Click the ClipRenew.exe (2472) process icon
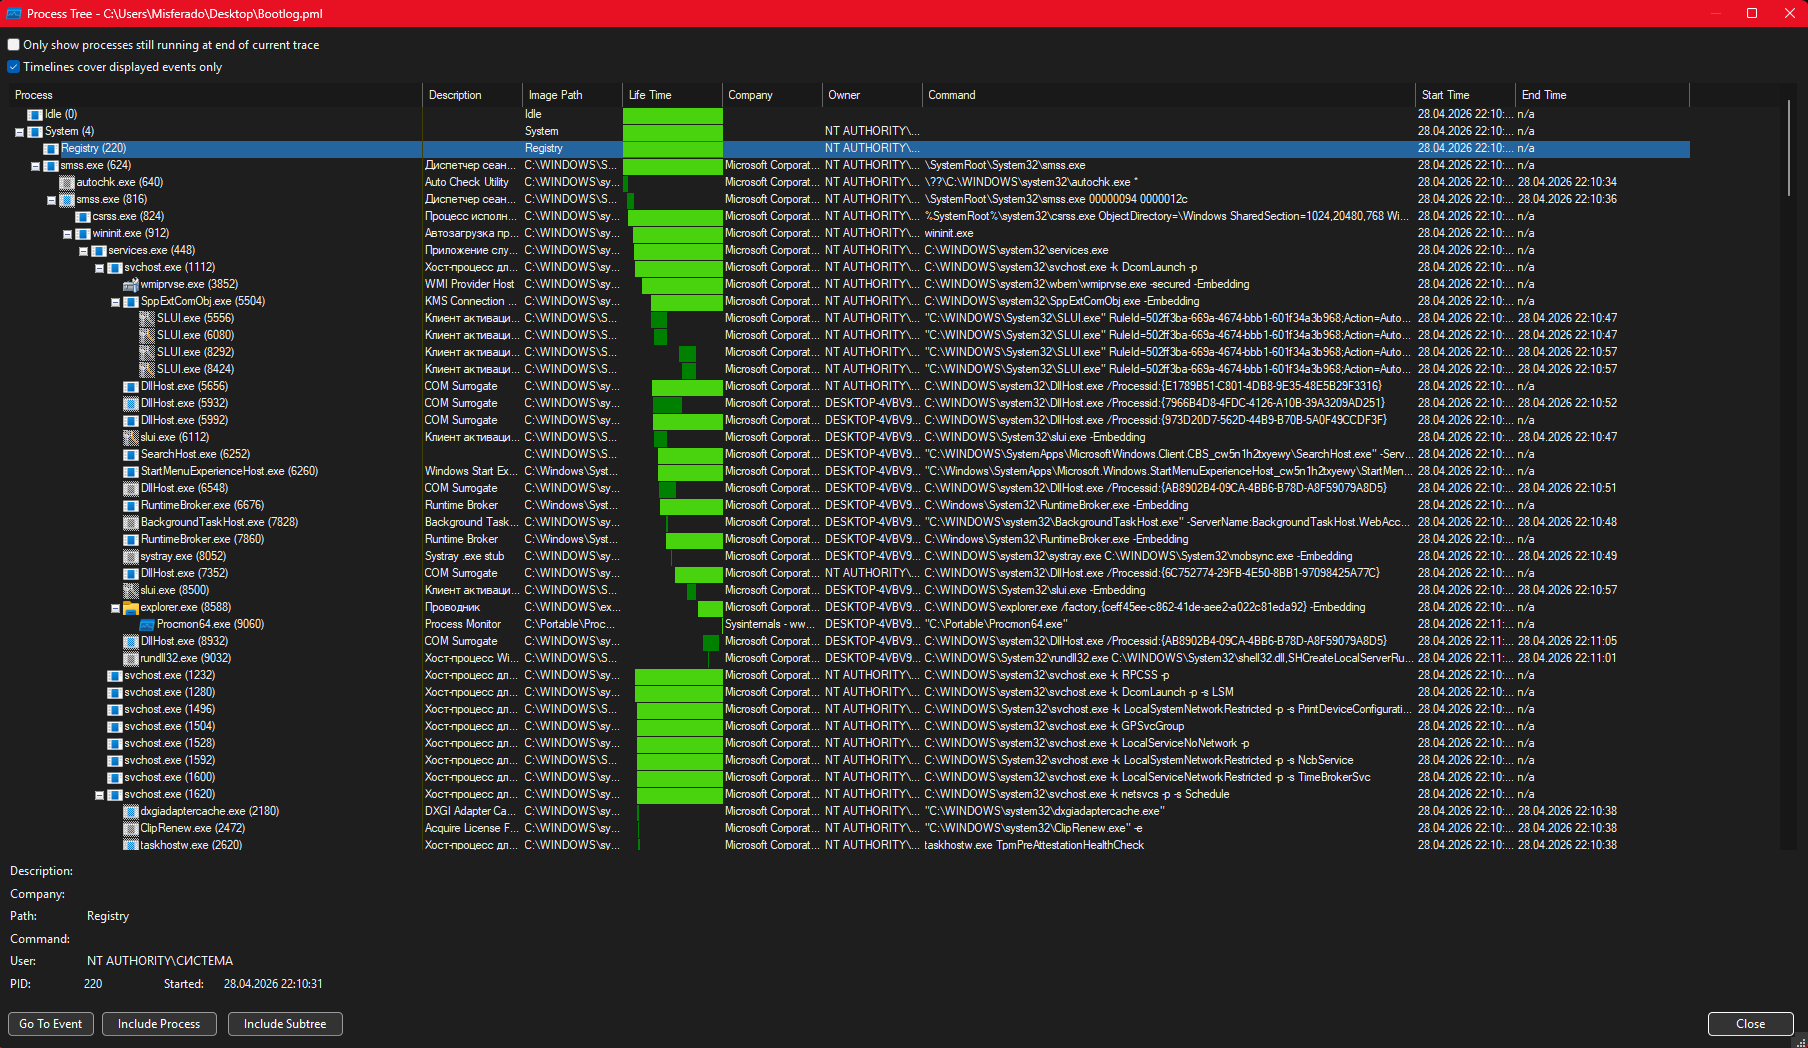The image size is (1808, 1048). (x=131, y=829)
